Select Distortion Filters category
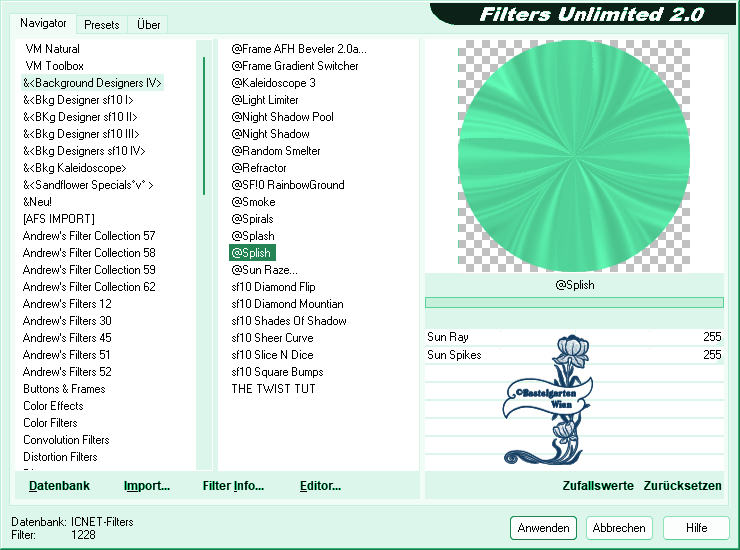Viewport: 740px width, 550px height. coord(60,457)
